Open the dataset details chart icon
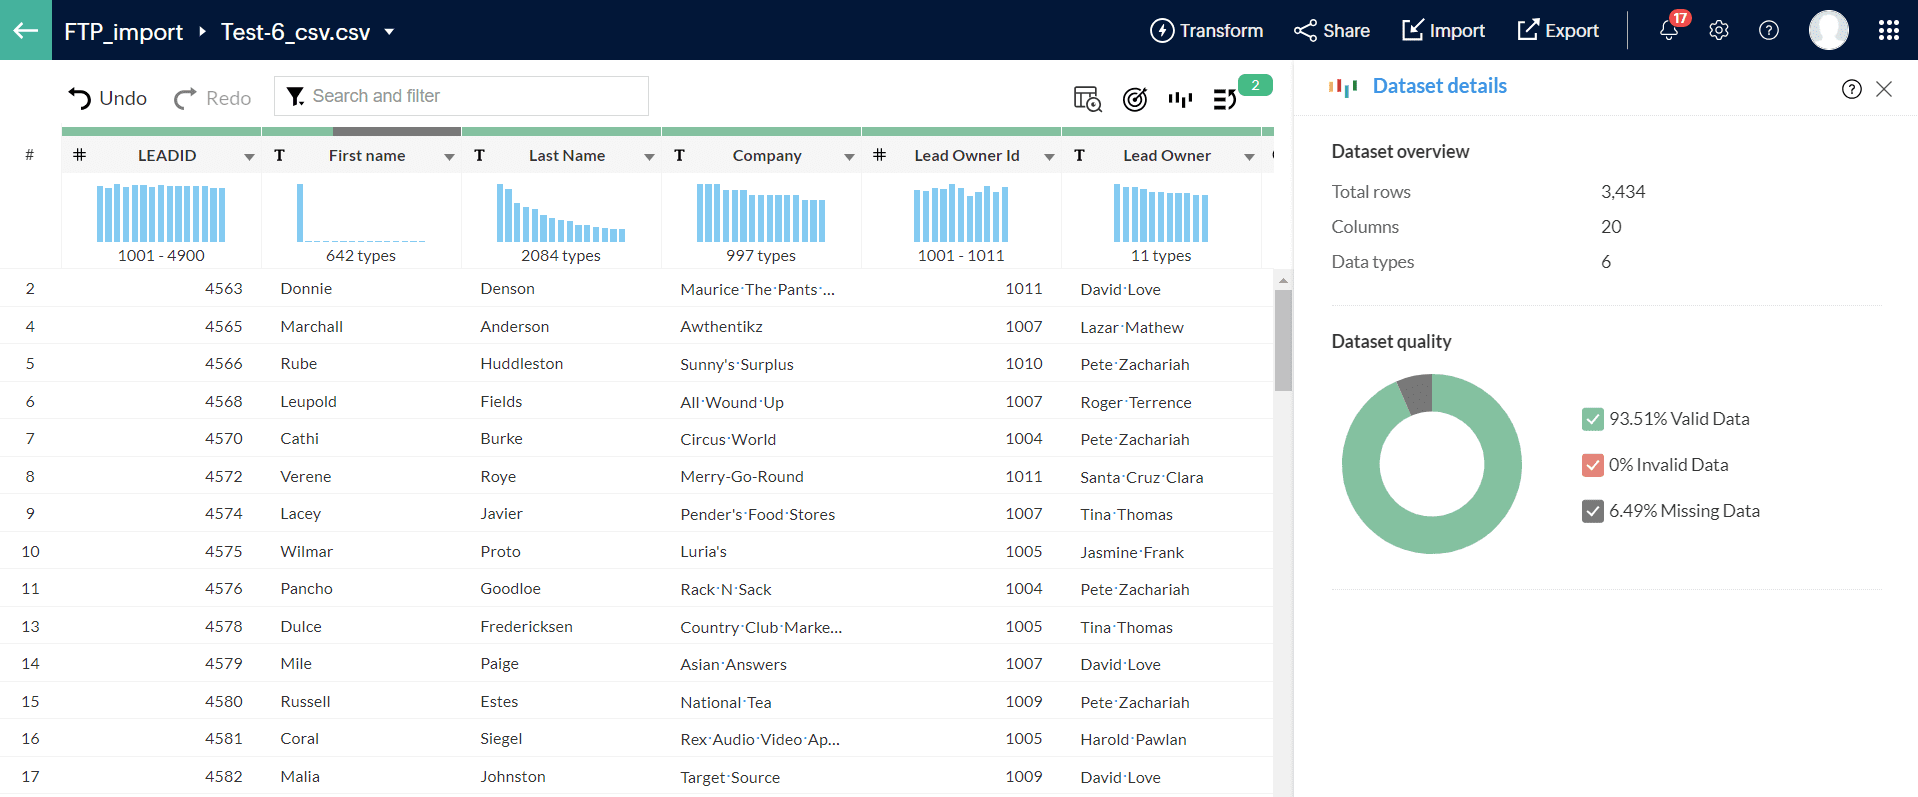 point(1180,99)
